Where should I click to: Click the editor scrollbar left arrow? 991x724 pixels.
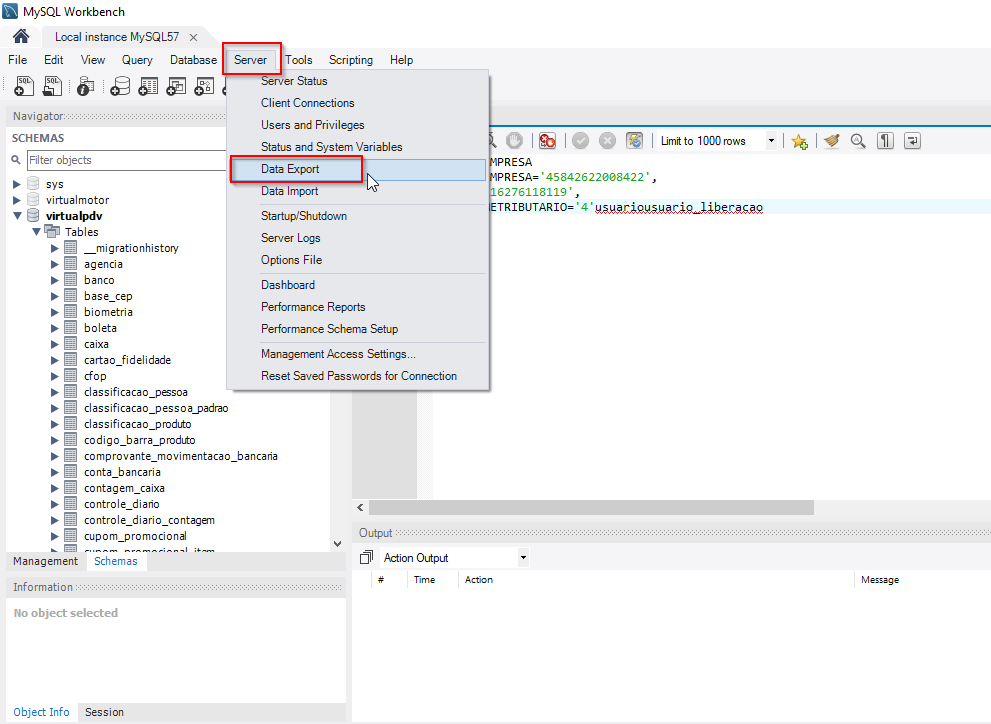(x=360, y=507)
